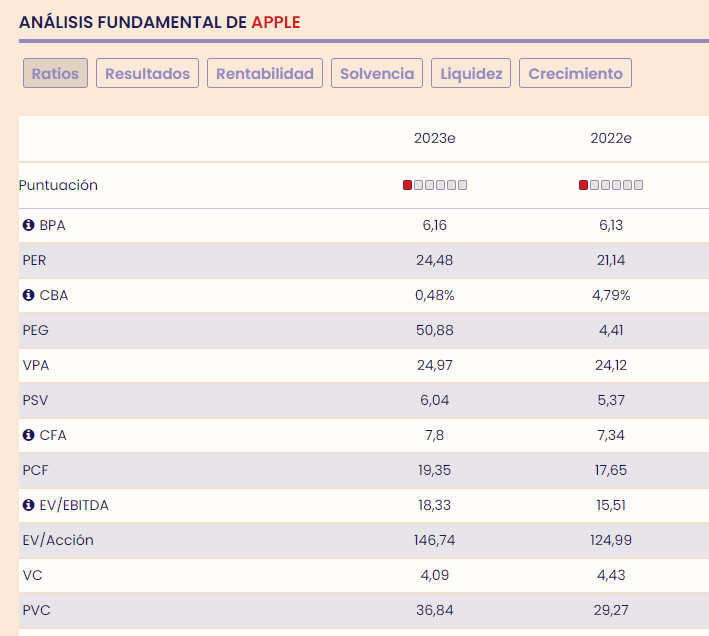Open the CFA info icon
This screenshot has height=636, width=709.
28,435
